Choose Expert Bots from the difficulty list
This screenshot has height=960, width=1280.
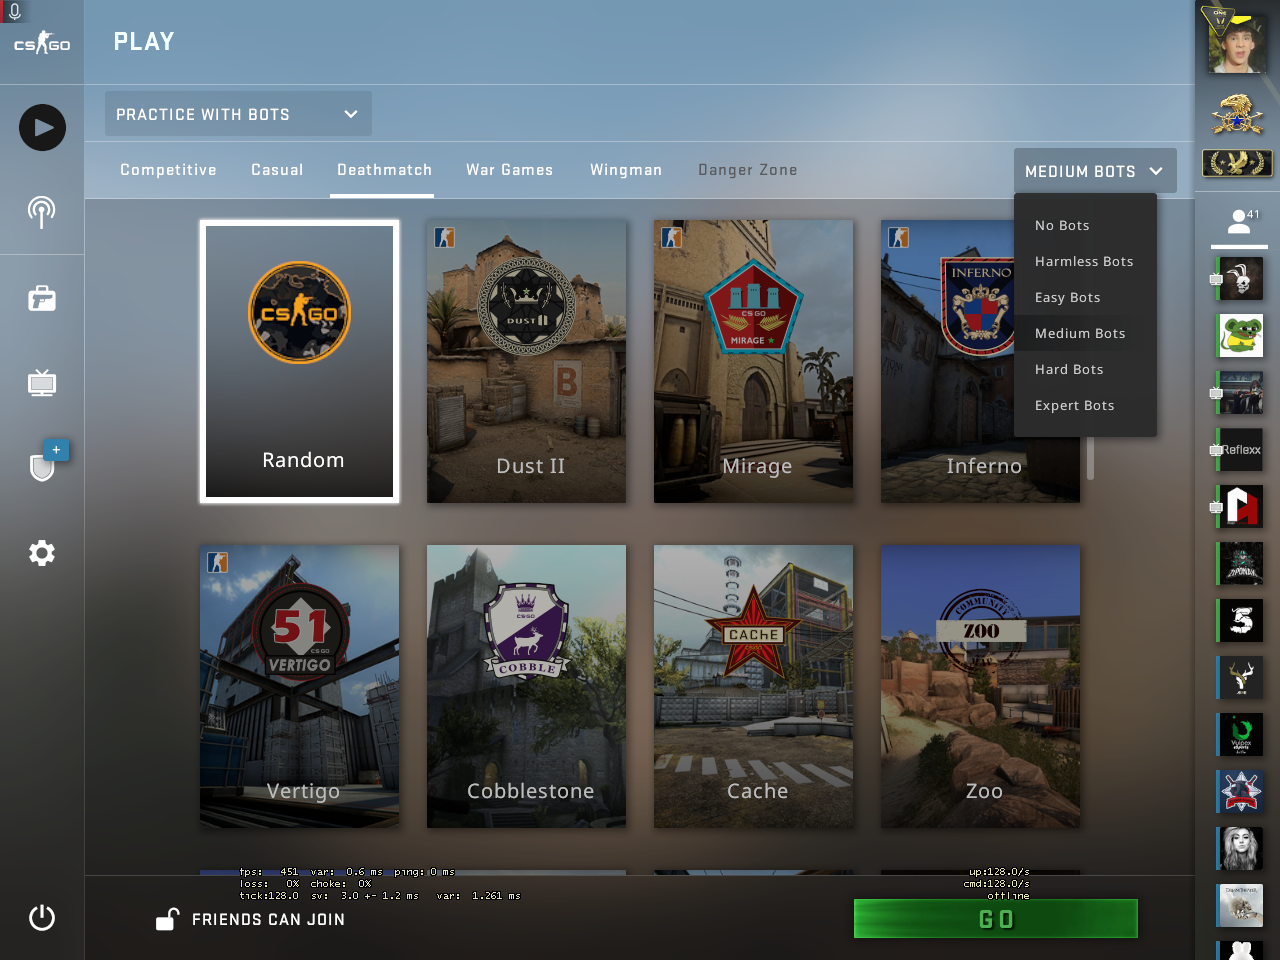[1085, 406]
